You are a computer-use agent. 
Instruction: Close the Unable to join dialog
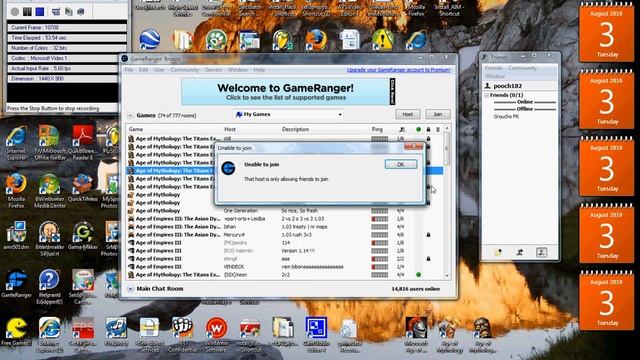coord(413,146)
